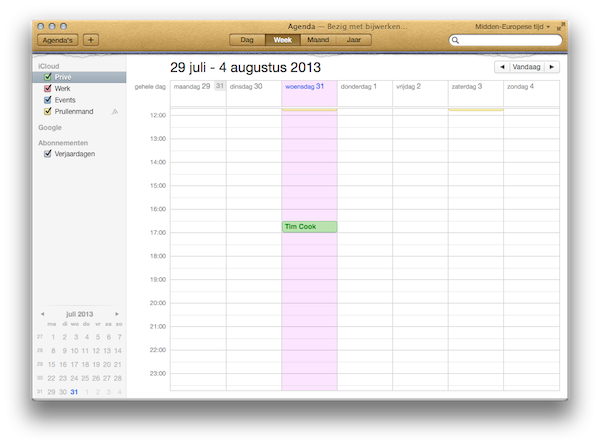Click the search magnifier icon

pyautogui.click(x=455, y=40)
